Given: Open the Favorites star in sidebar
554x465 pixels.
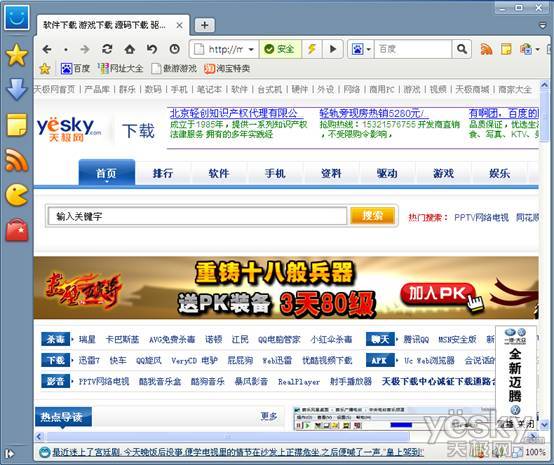Looking at the screenshot, I should pyautogui.click(x=17, y=55).
